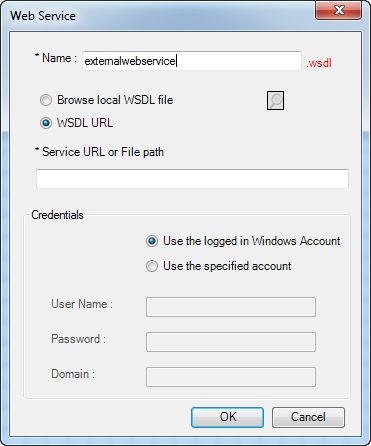Click the Name label text

pos(56,58)
